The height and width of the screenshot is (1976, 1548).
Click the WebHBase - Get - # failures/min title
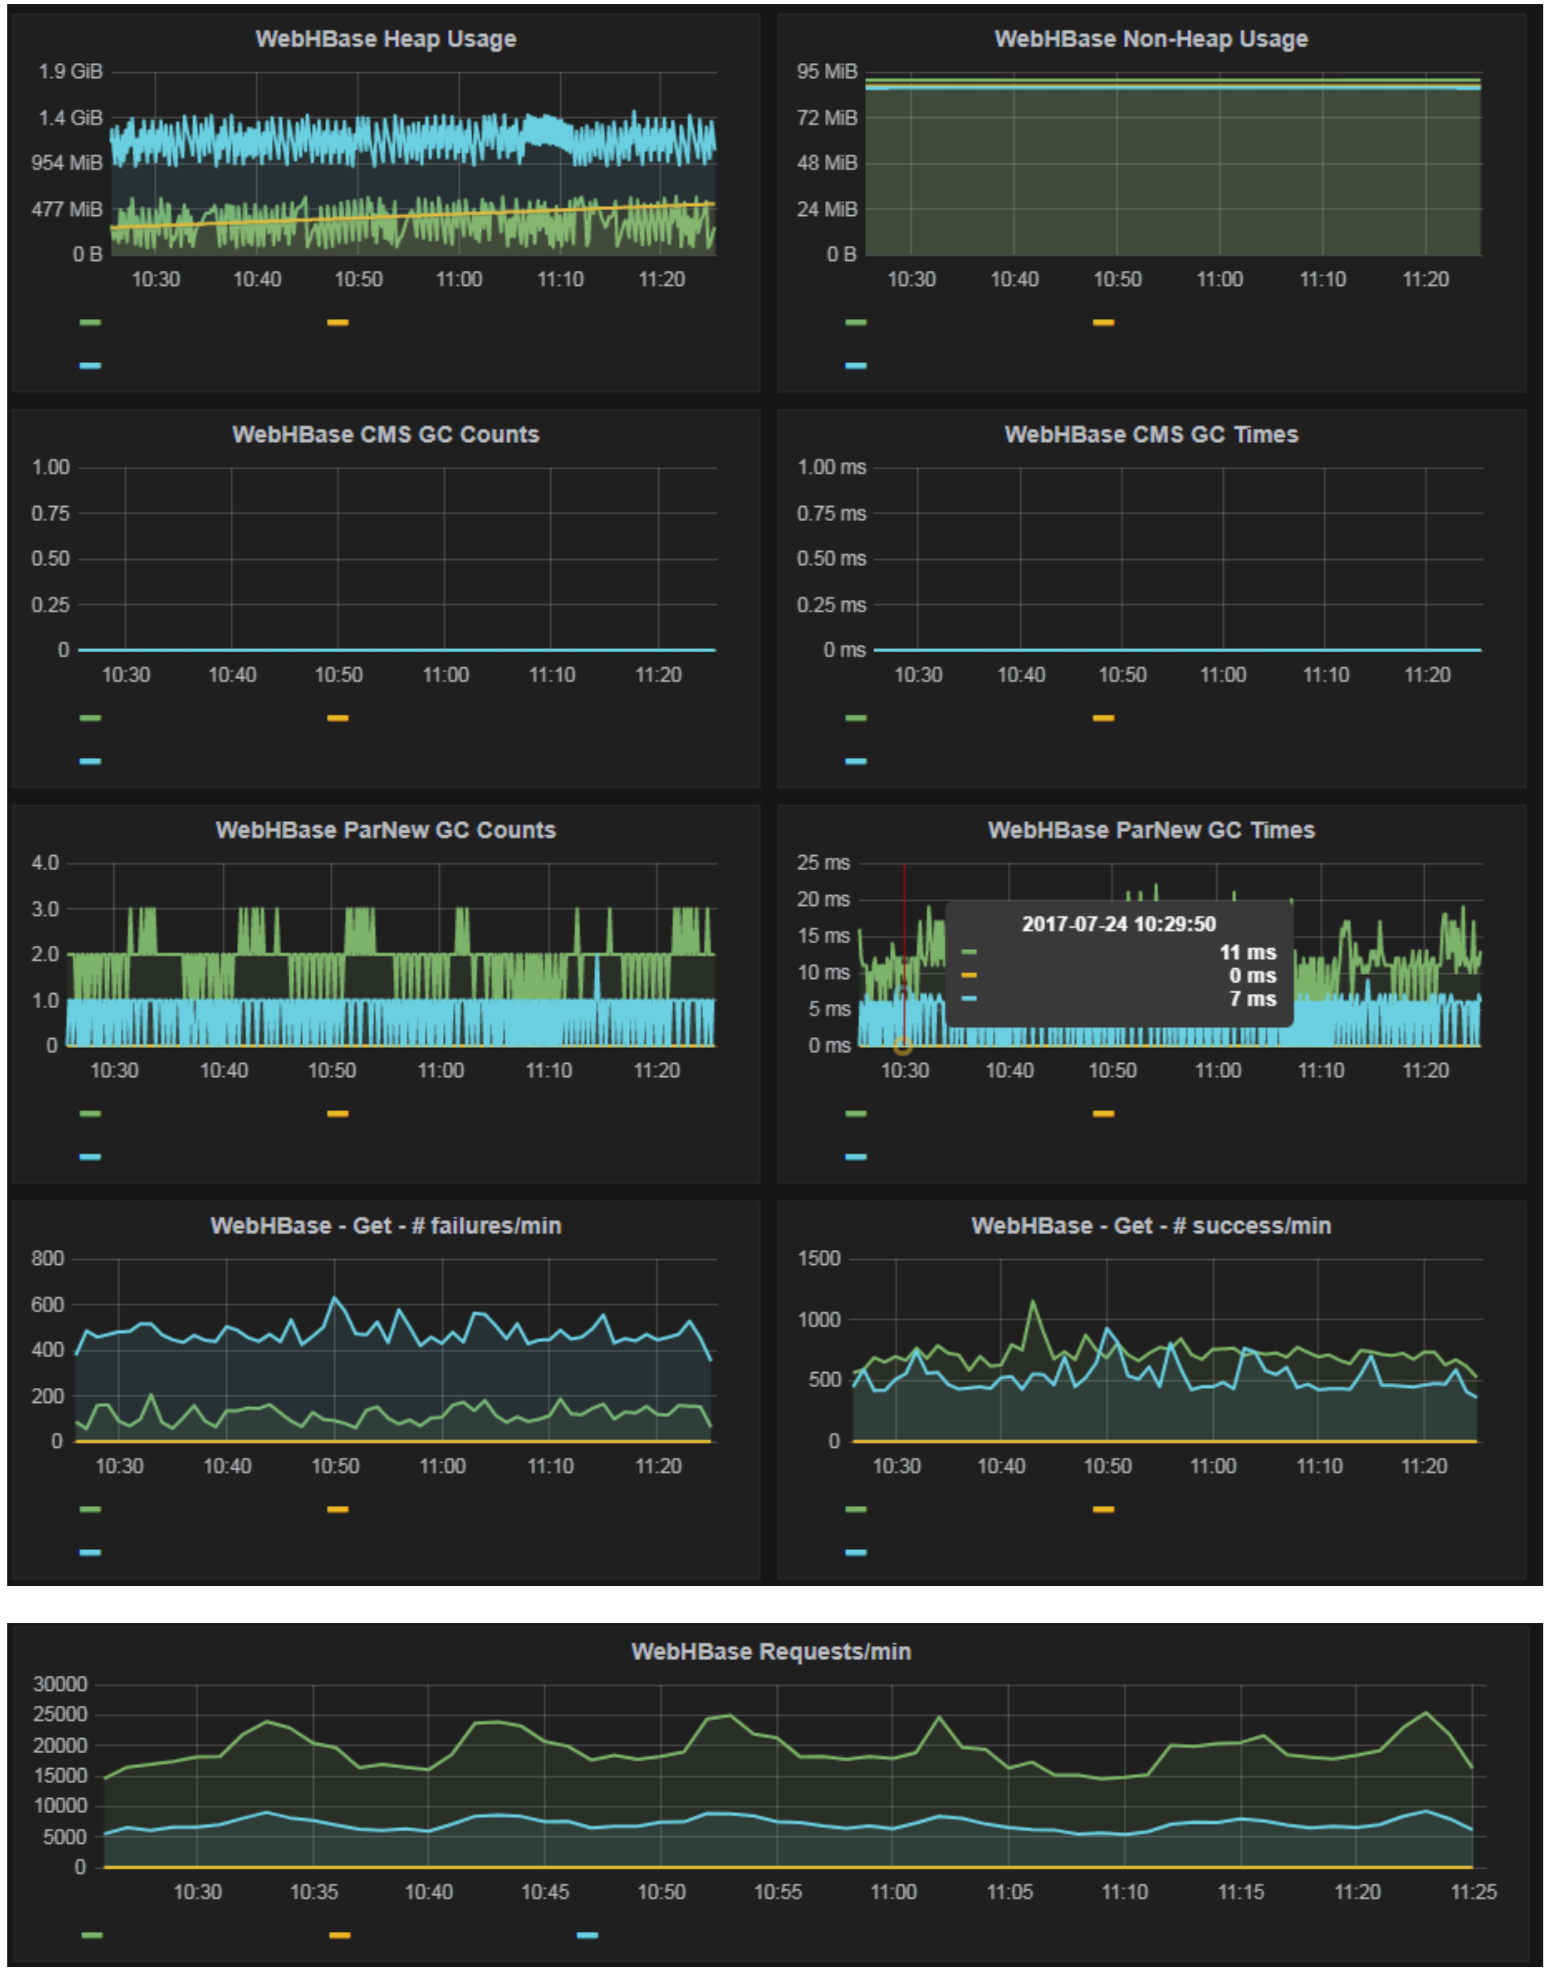[385, 1225]
